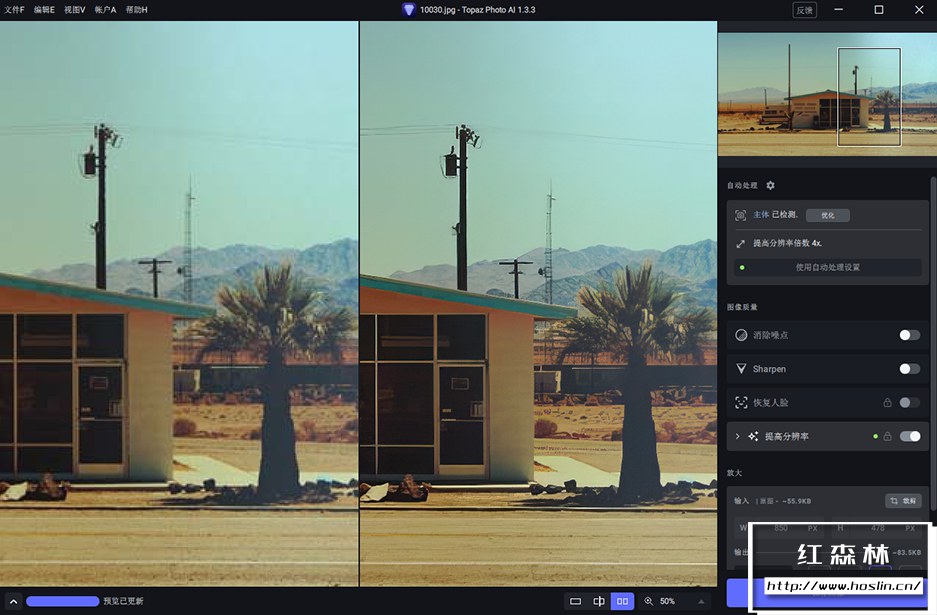Click the 自动处理 heading text
Image resolution: width=937 pixels, height=615 pixels.
[742, 185]
